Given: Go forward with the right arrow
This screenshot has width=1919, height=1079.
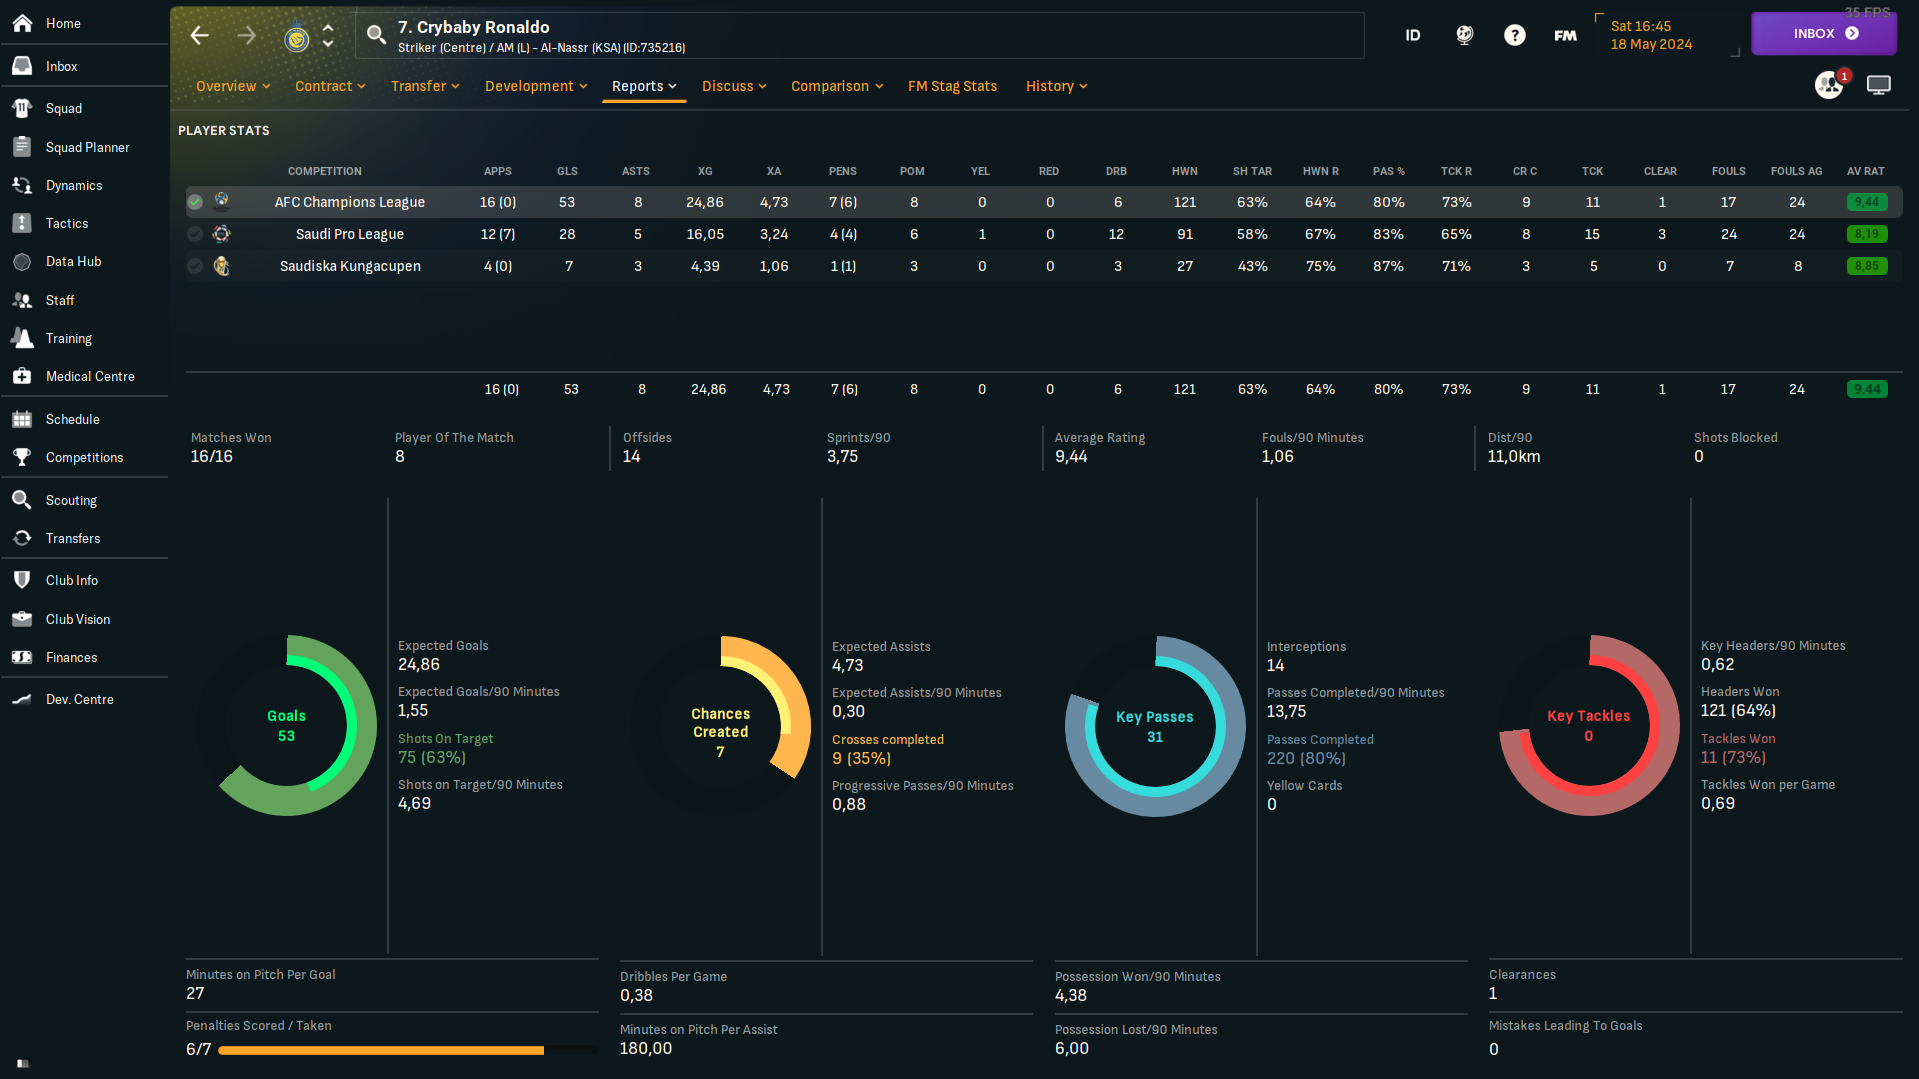Looking at the screenshot, I should pos(246,36).
